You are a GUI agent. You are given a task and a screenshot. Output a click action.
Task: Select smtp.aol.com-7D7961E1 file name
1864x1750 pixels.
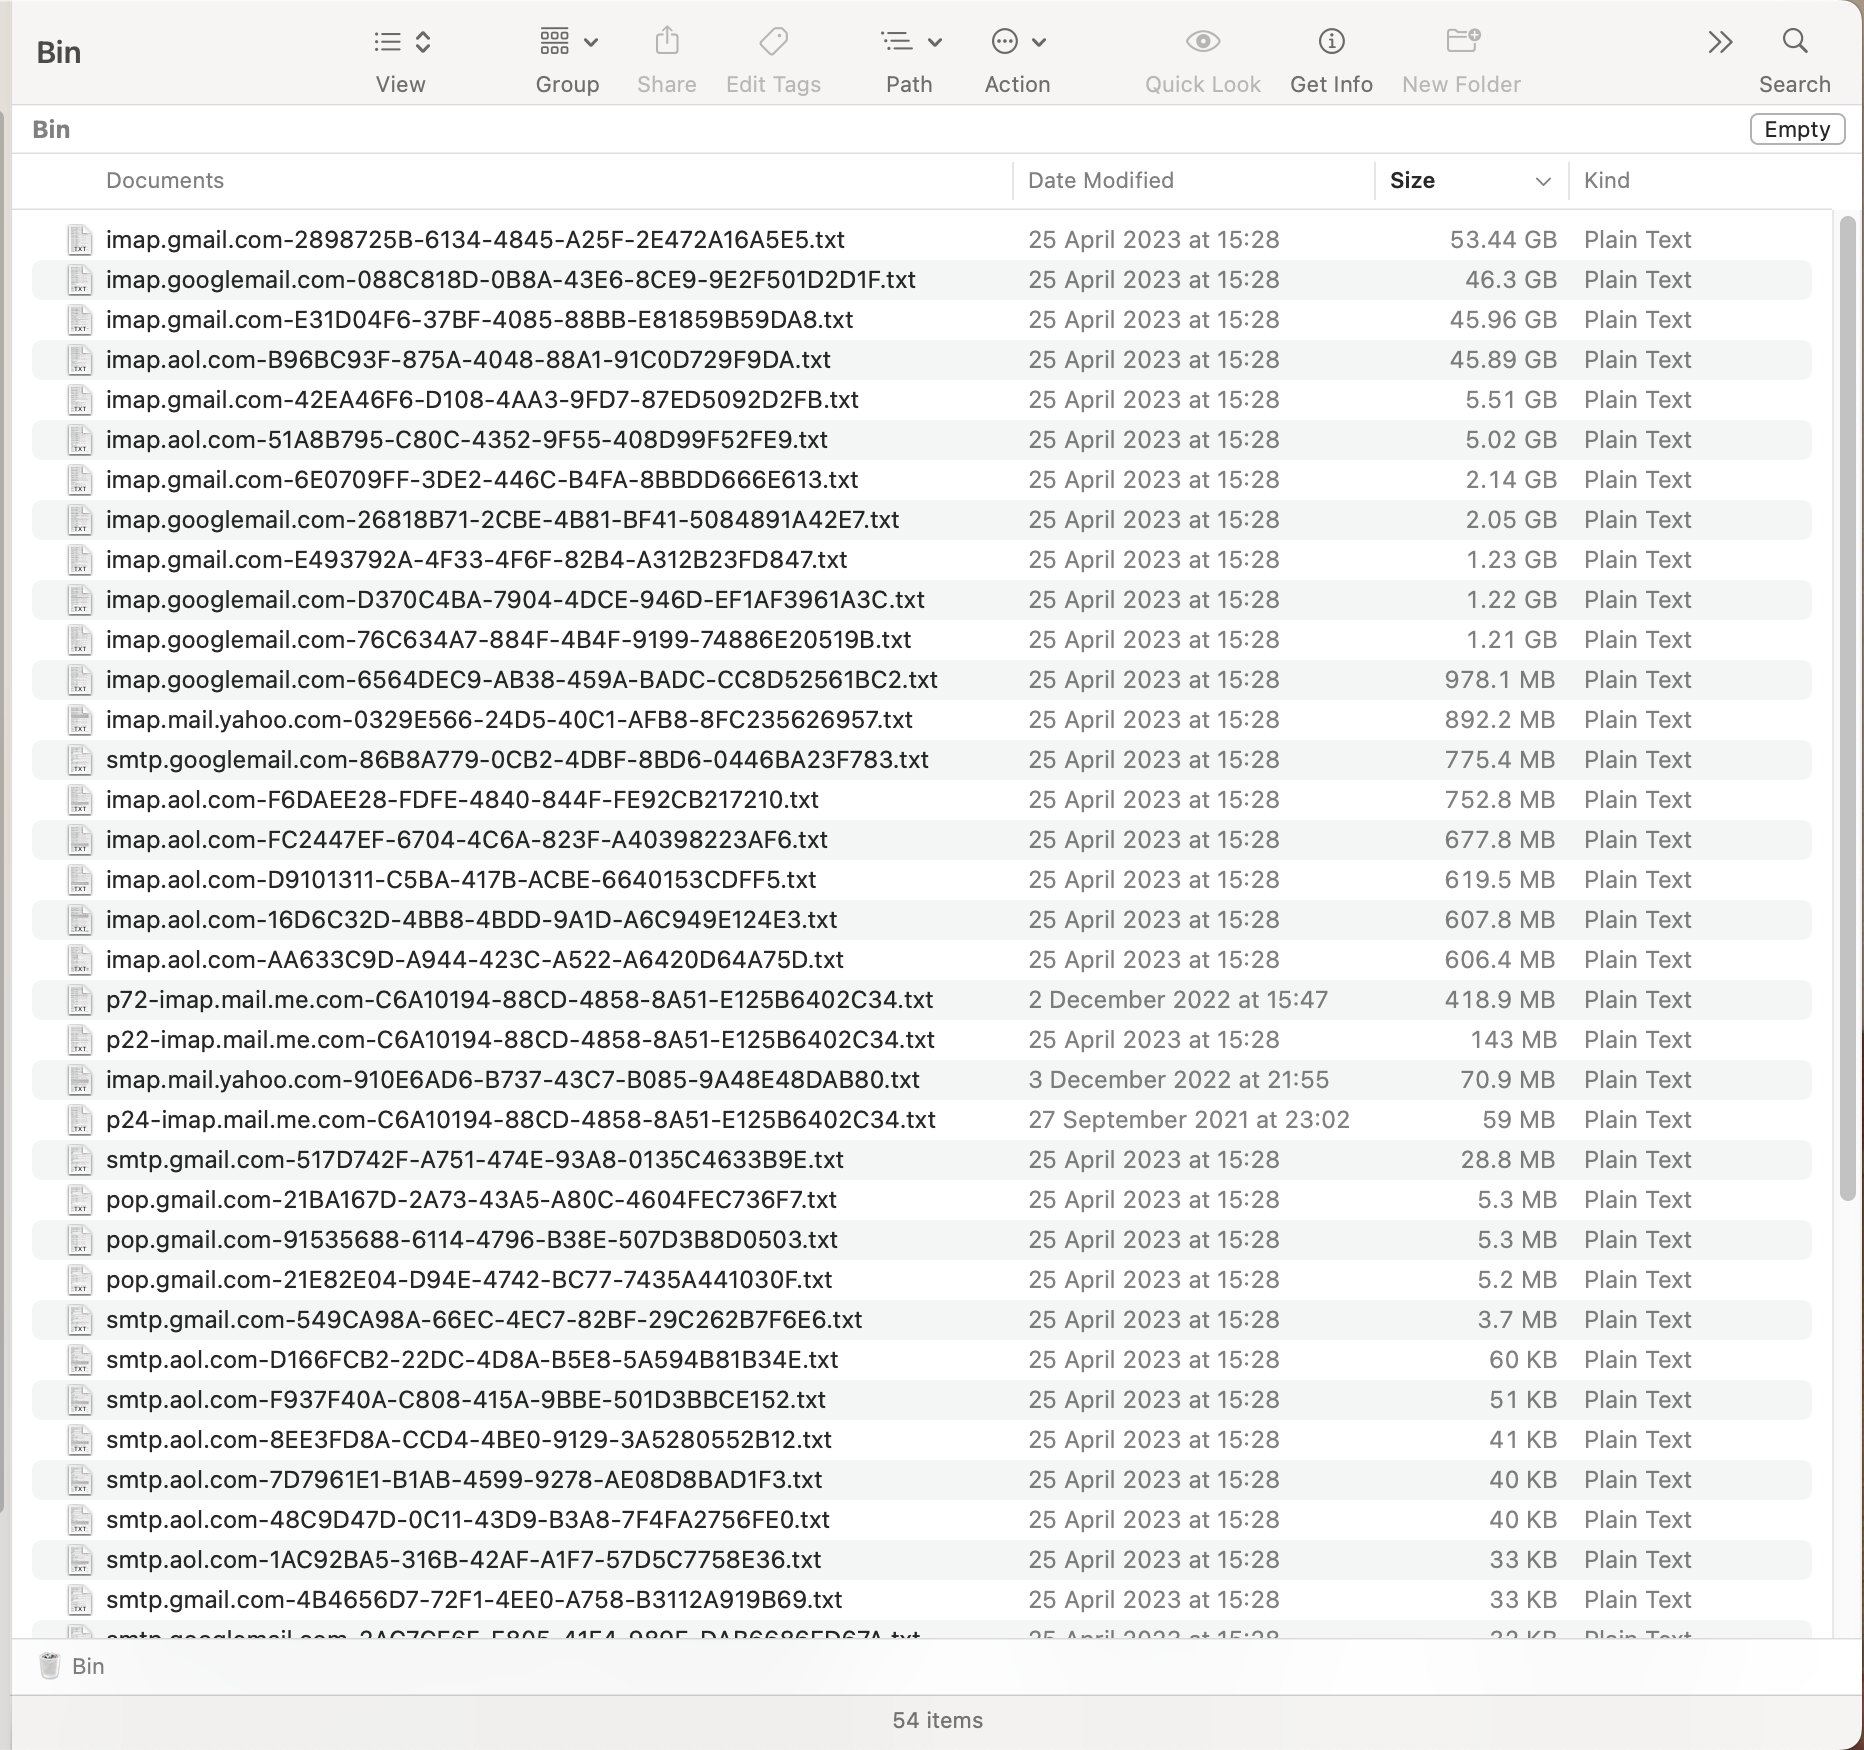464,1480
